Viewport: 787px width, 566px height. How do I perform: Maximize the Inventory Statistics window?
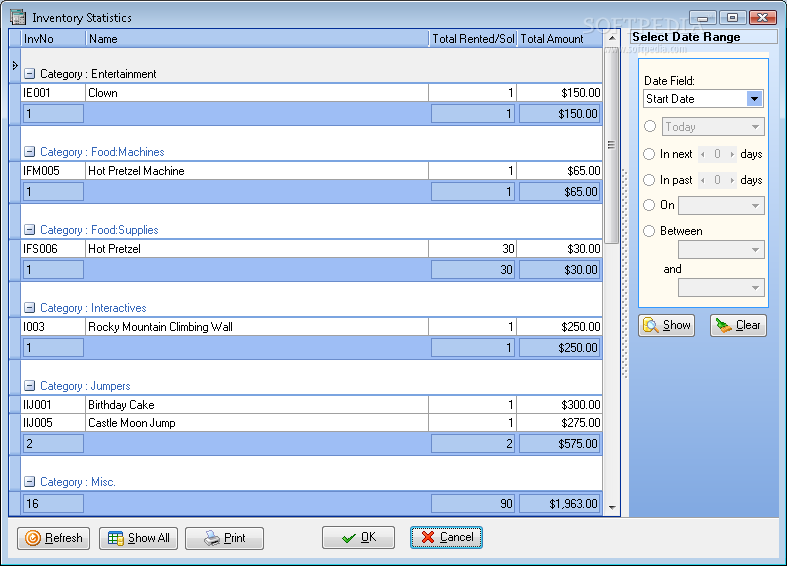point(732,18)
